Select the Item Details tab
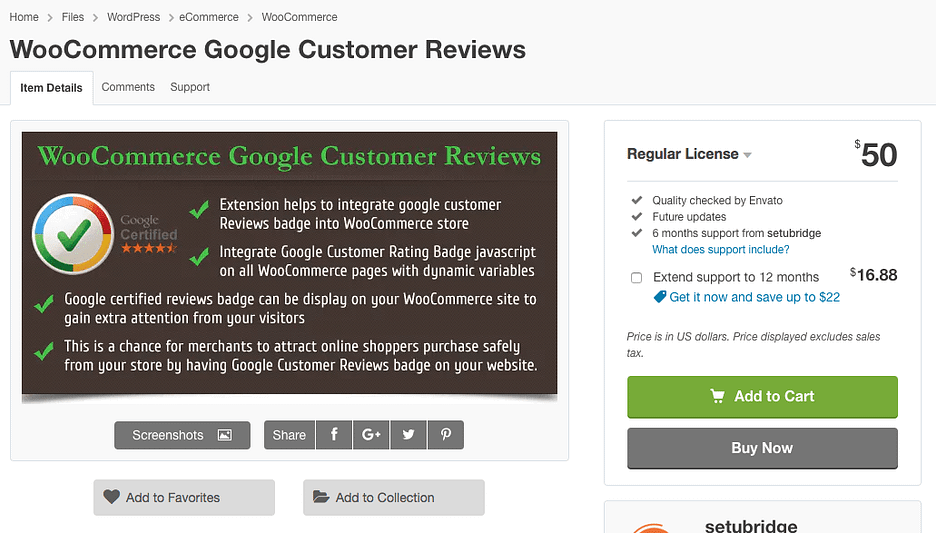This screenshot has width=936, height=533. [x=51, y=88]
